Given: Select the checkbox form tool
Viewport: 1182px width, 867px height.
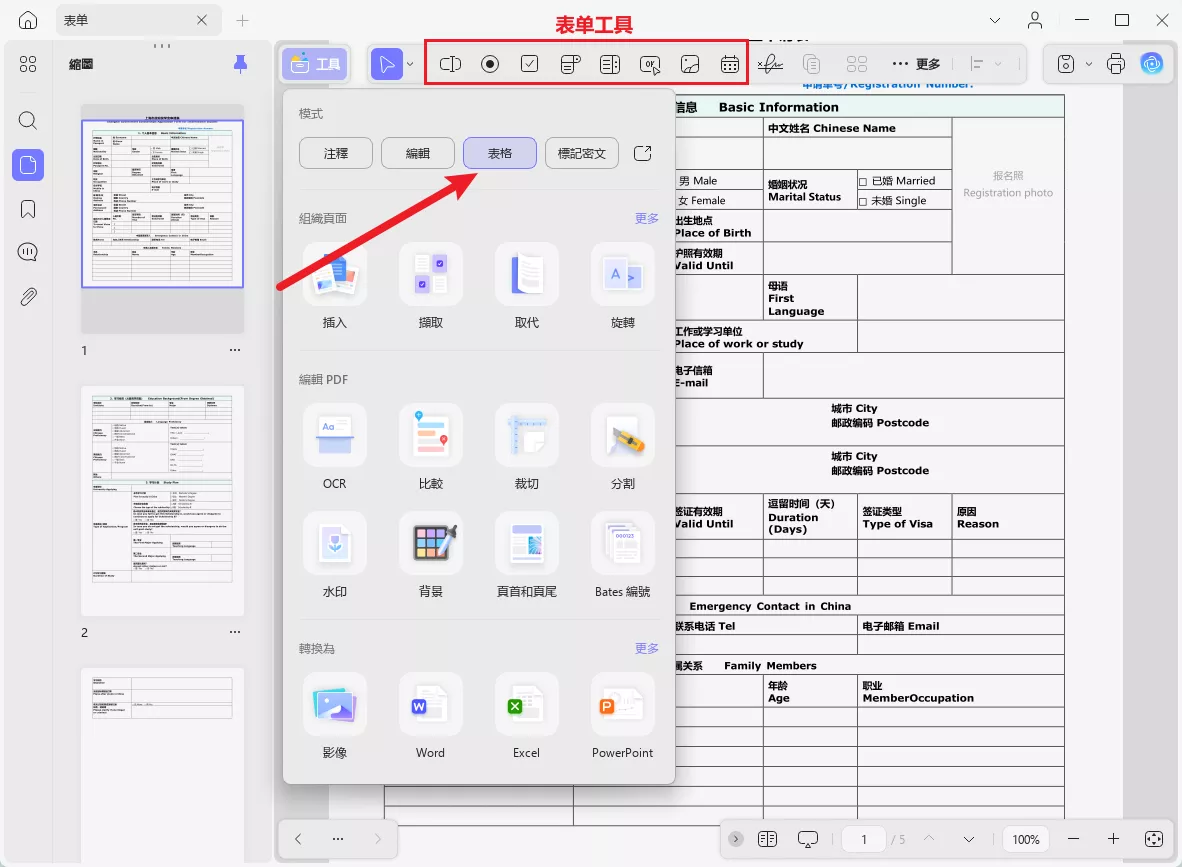Looking at the screenshot, I should click(530, 64).
